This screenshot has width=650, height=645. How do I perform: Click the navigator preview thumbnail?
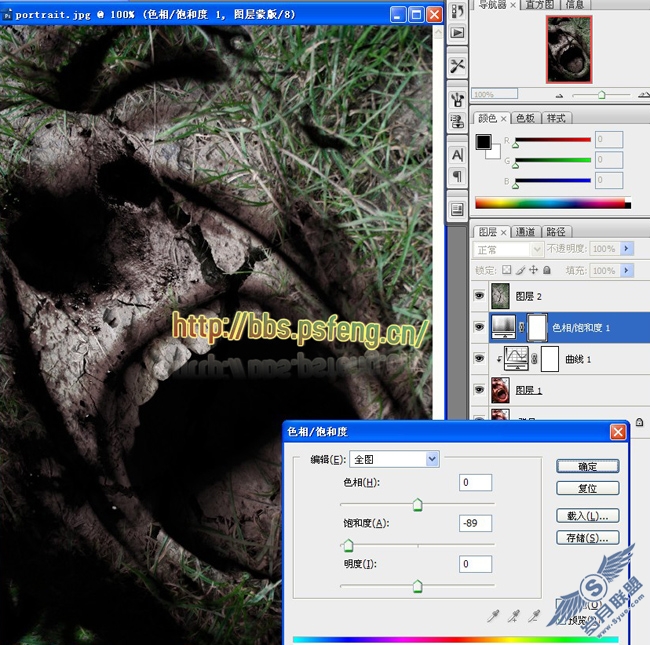tap(569, 49)
